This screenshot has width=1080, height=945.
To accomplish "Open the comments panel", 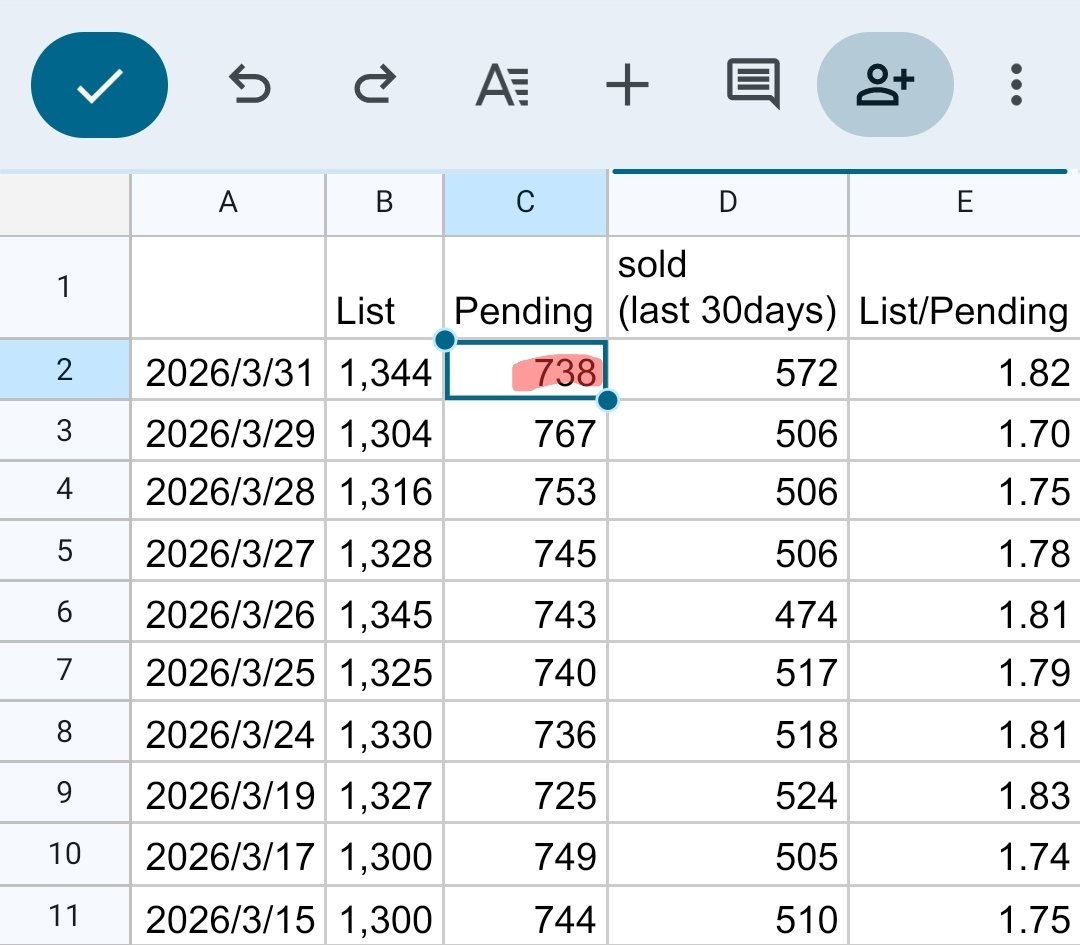I will (754, 84).
